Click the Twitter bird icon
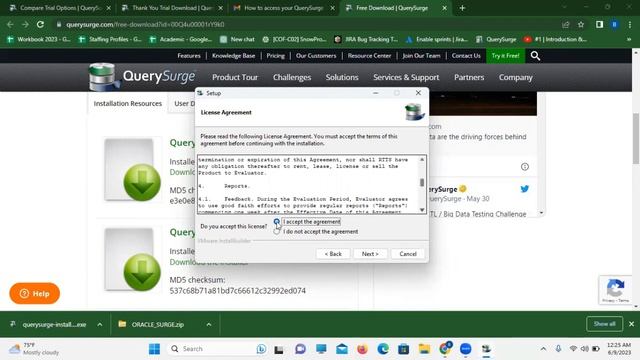This screenshot has width=640, height=360. tap(524, 189)
